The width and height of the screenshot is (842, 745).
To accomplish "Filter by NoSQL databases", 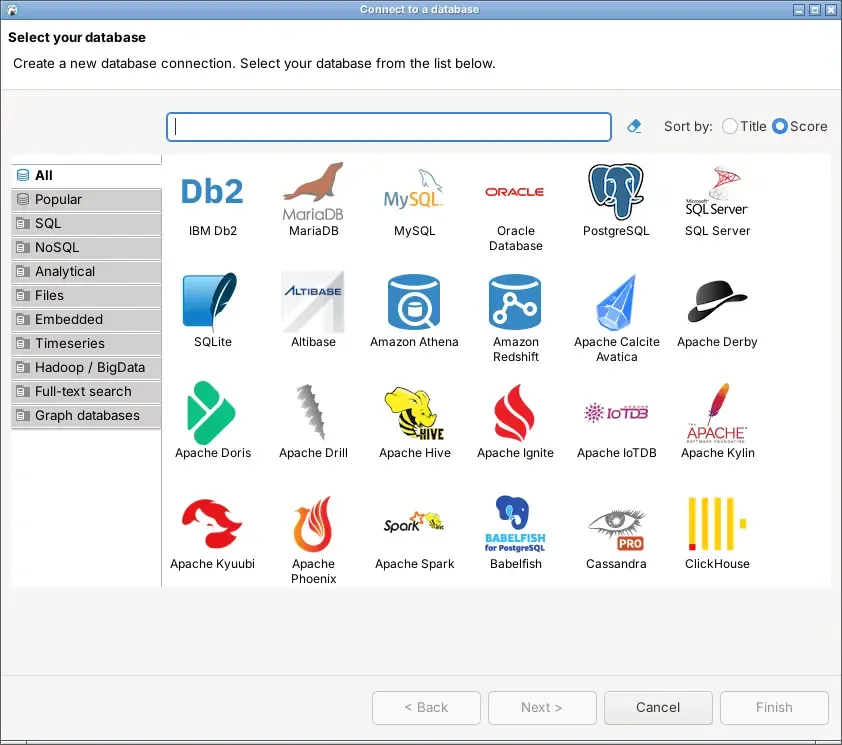I will 86,248.
